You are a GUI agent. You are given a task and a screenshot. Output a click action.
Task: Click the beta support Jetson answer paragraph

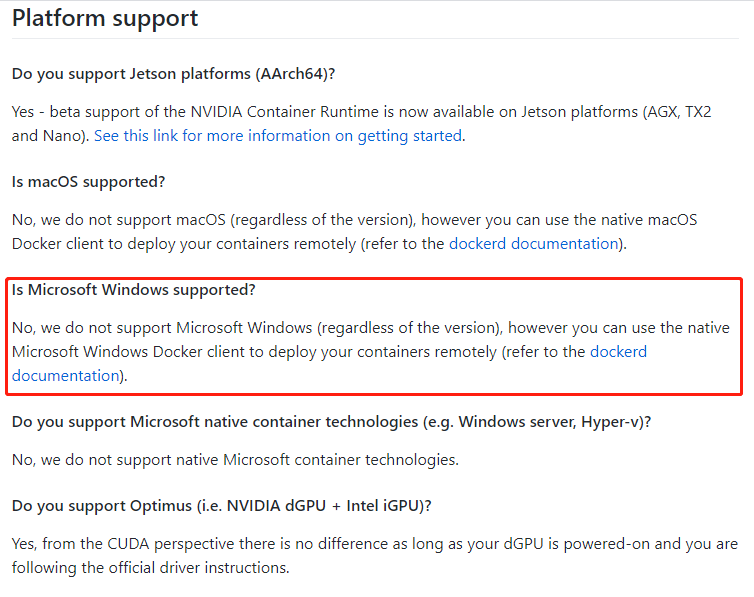[362, 124]
